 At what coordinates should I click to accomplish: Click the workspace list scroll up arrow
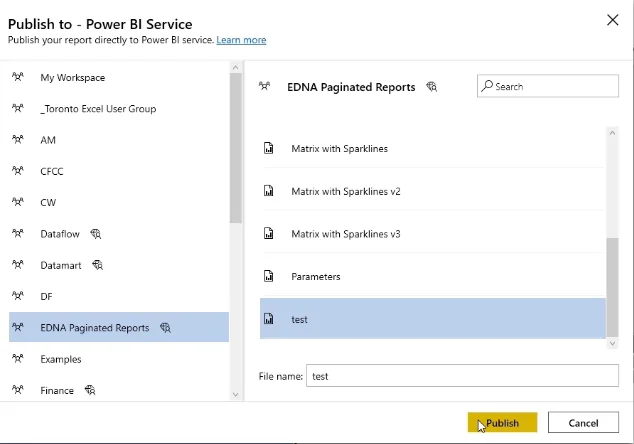[x=236, y=68]
